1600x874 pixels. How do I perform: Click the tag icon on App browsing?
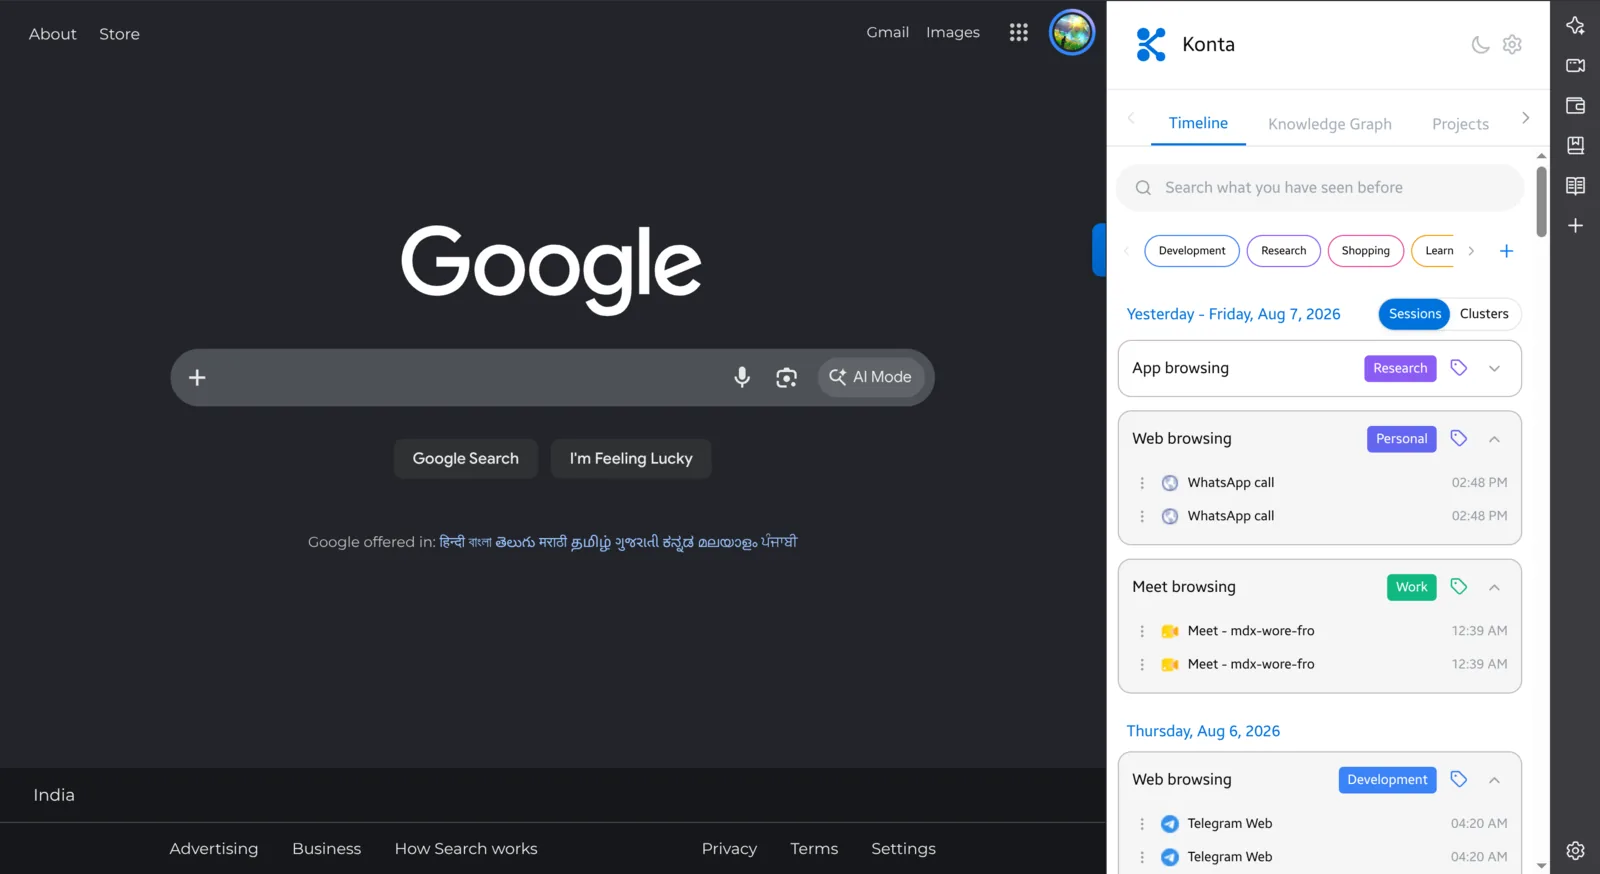(1458, 368)
